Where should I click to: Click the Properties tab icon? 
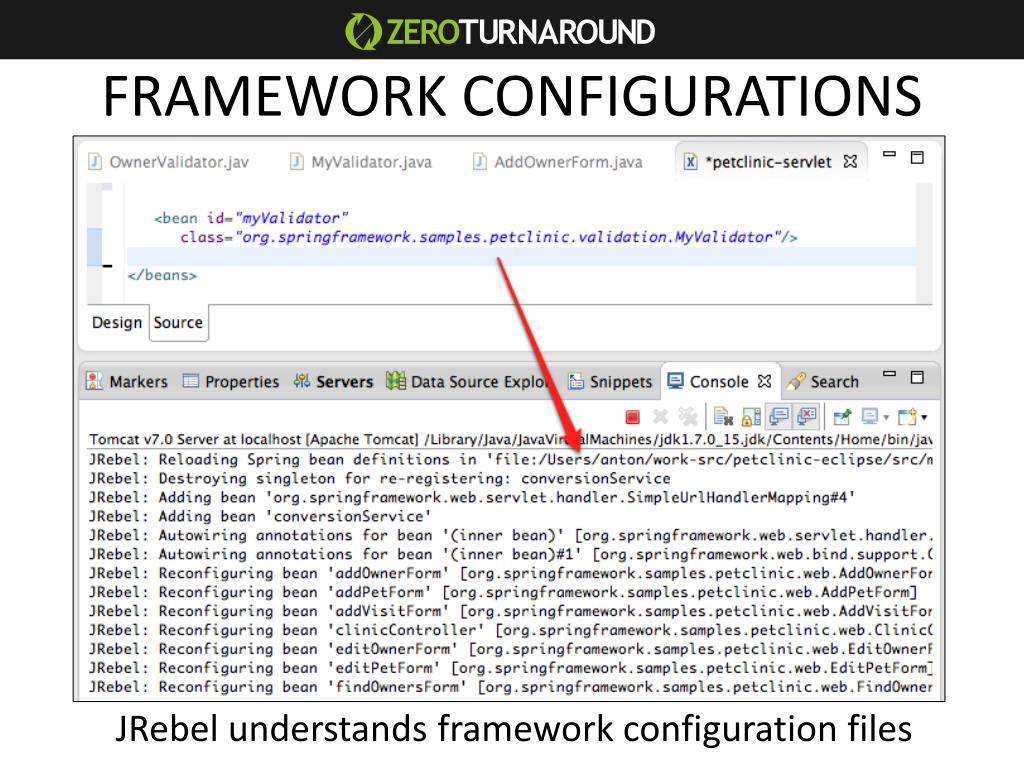[191, 381]
